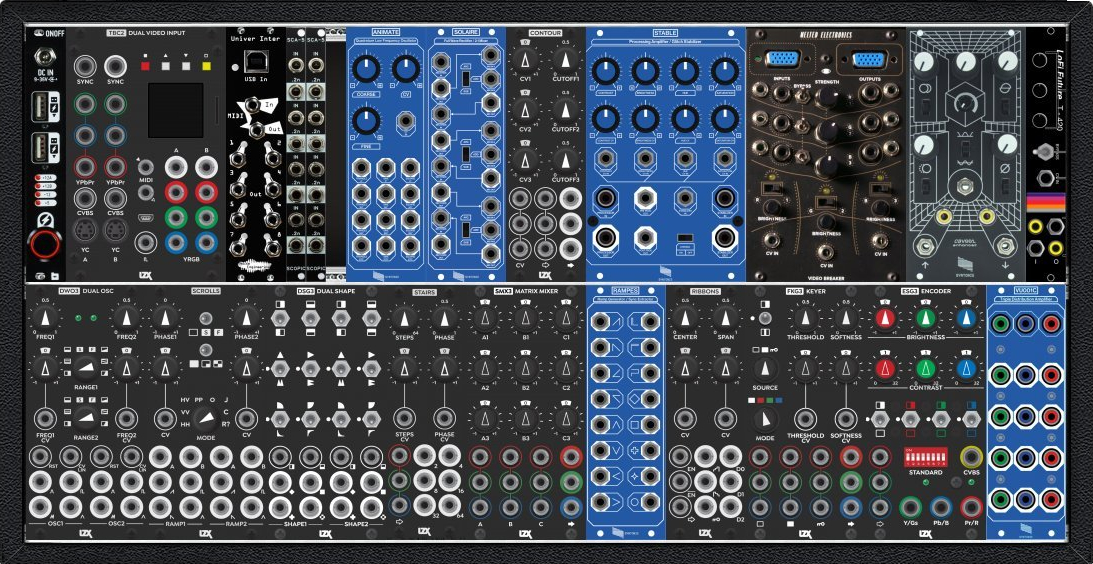
Task: Turn the red BRIGHTNESS knob on ESG3
Action: point(885,319)
